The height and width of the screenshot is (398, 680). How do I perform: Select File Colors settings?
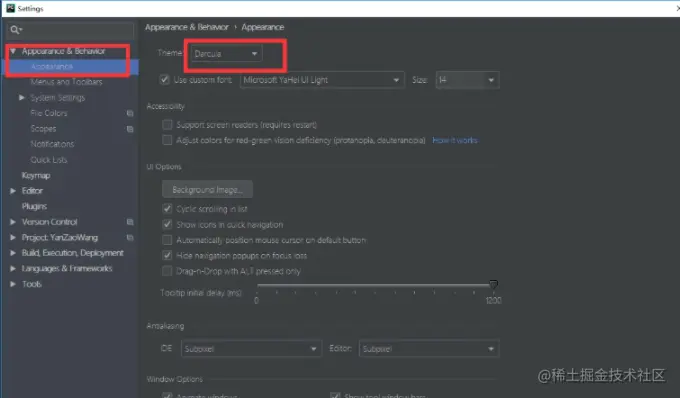click(x=49, y=113)
